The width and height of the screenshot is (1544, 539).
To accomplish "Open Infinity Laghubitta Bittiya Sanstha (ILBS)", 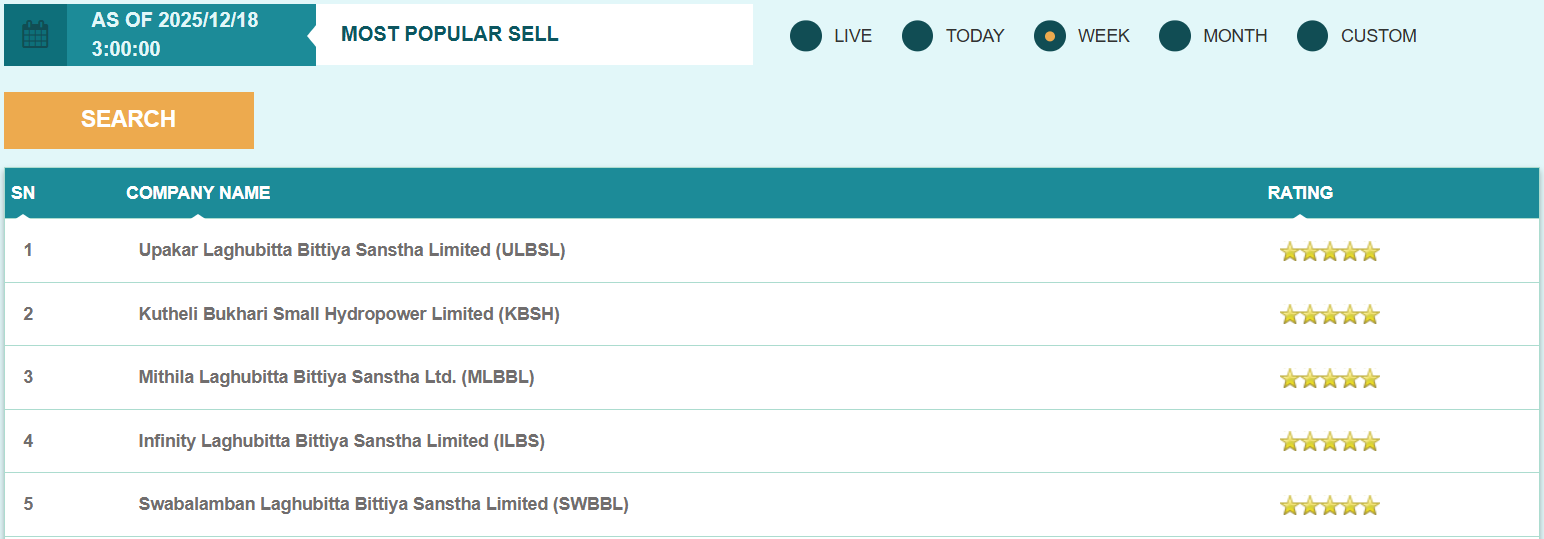I will pyautogui.click(x=341, y=441).
